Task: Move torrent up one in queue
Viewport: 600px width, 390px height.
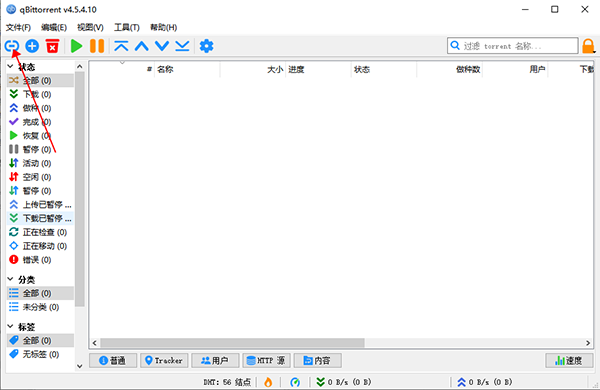Action: click(142, 46)
